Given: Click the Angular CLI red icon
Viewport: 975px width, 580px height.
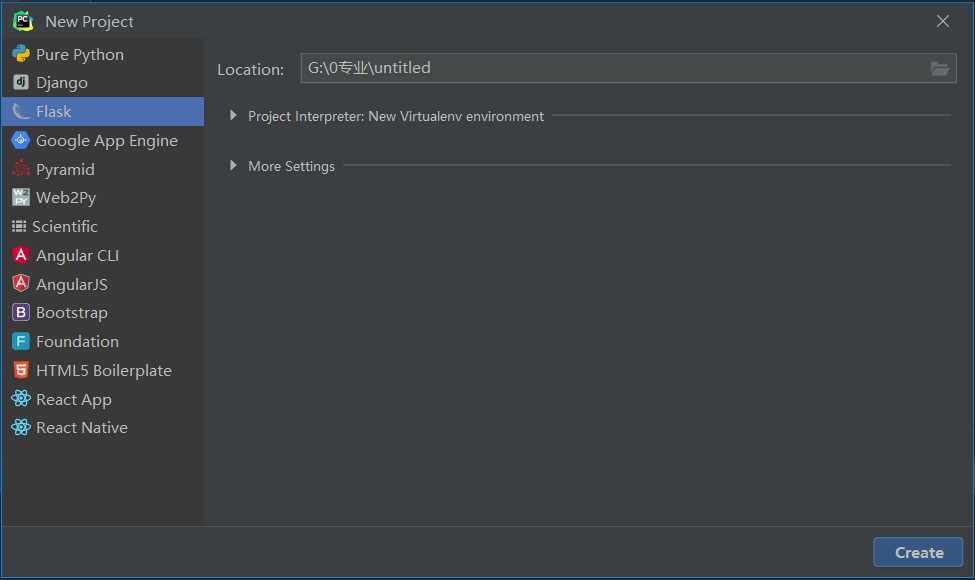Looking at the screenshot, I should [21, 255].
